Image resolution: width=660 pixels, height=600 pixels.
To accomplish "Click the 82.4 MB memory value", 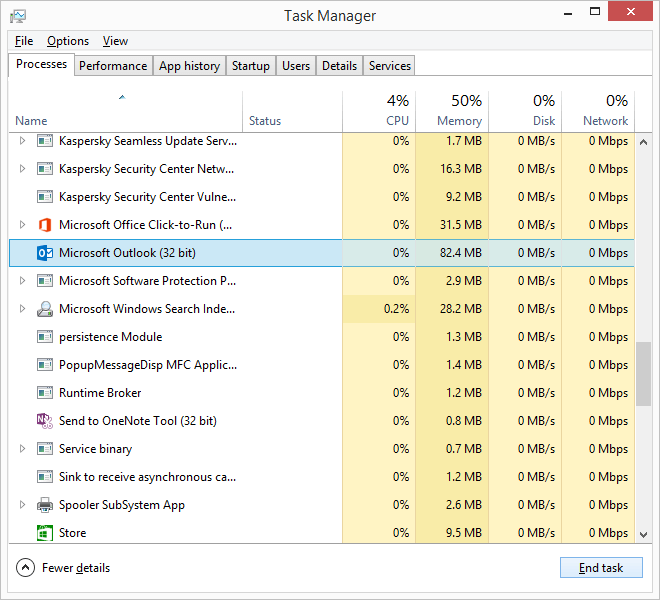I will coord(461,253).
